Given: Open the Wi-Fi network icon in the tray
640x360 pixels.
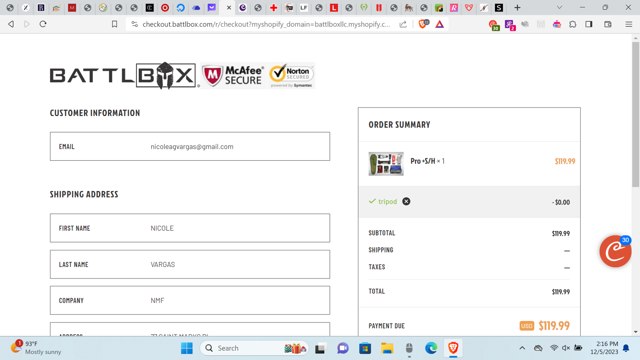Looking at the screenshot, I should point(554,348).
